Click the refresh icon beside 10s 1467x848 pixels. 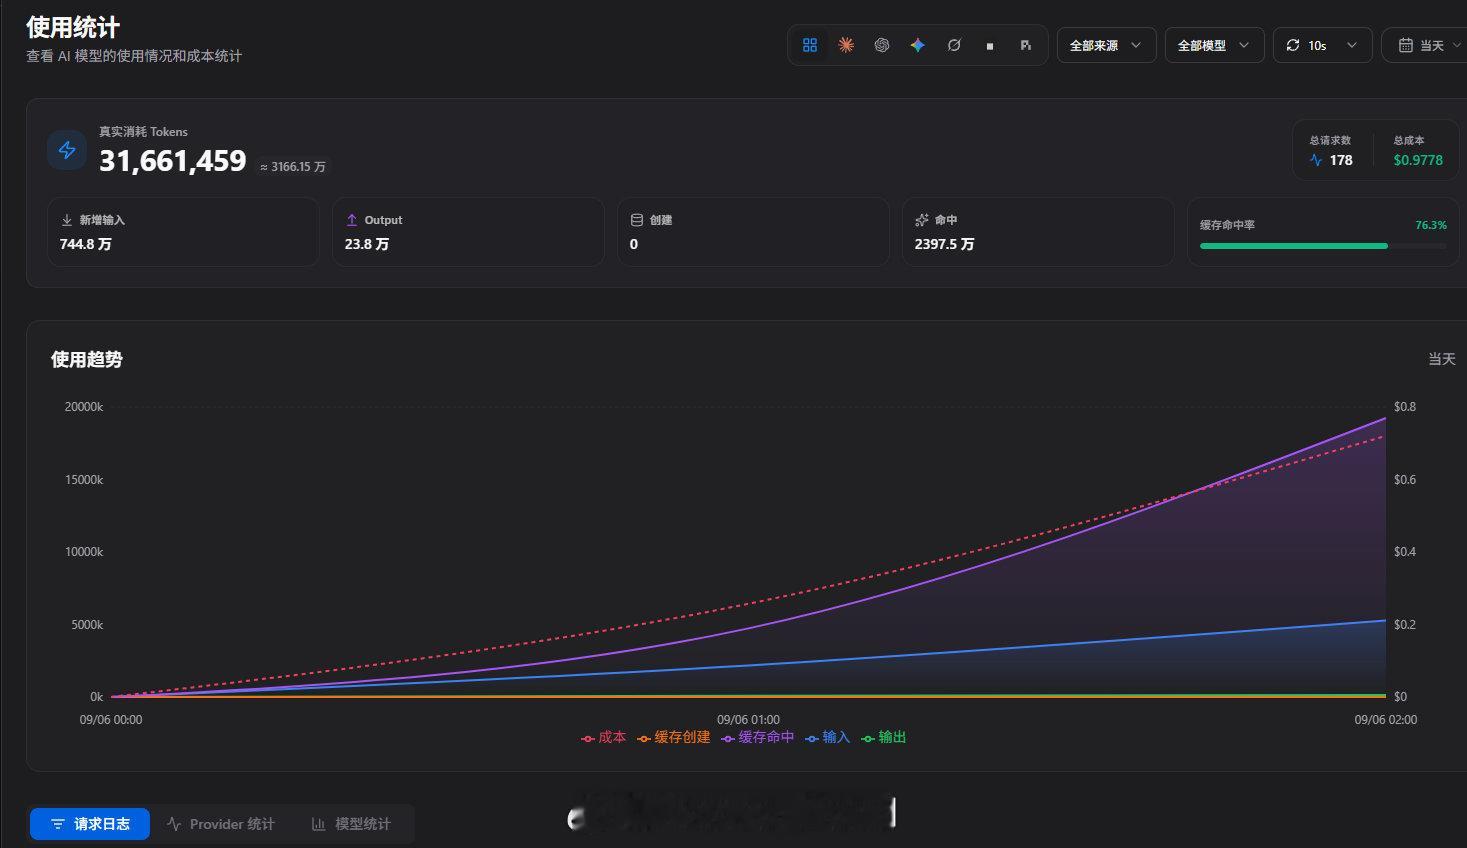click(x=1293, y=45)
